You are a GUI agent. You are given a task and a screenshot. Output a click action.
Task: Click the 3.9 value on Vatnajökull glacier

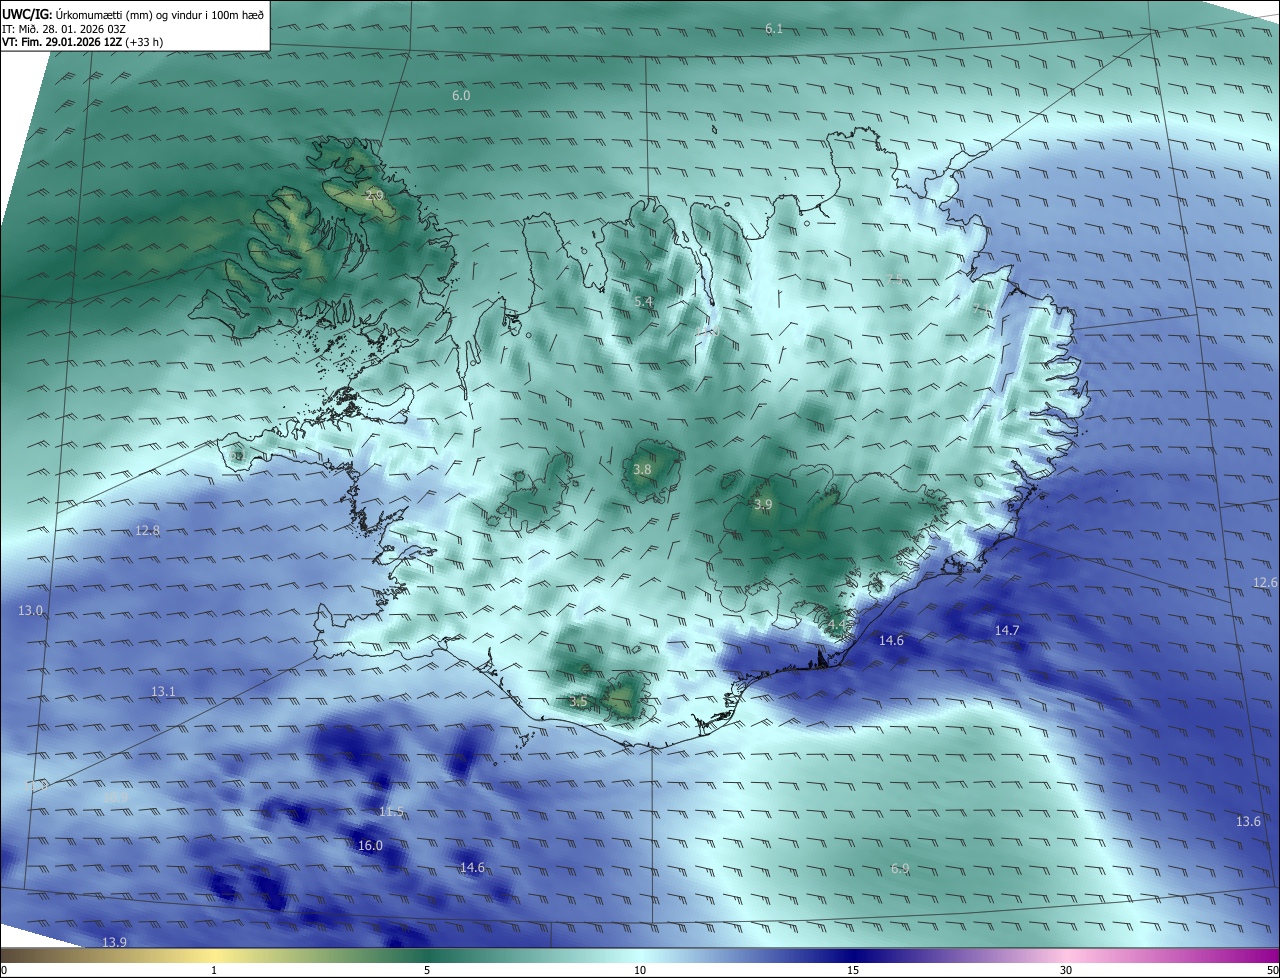tap(763, 505)
